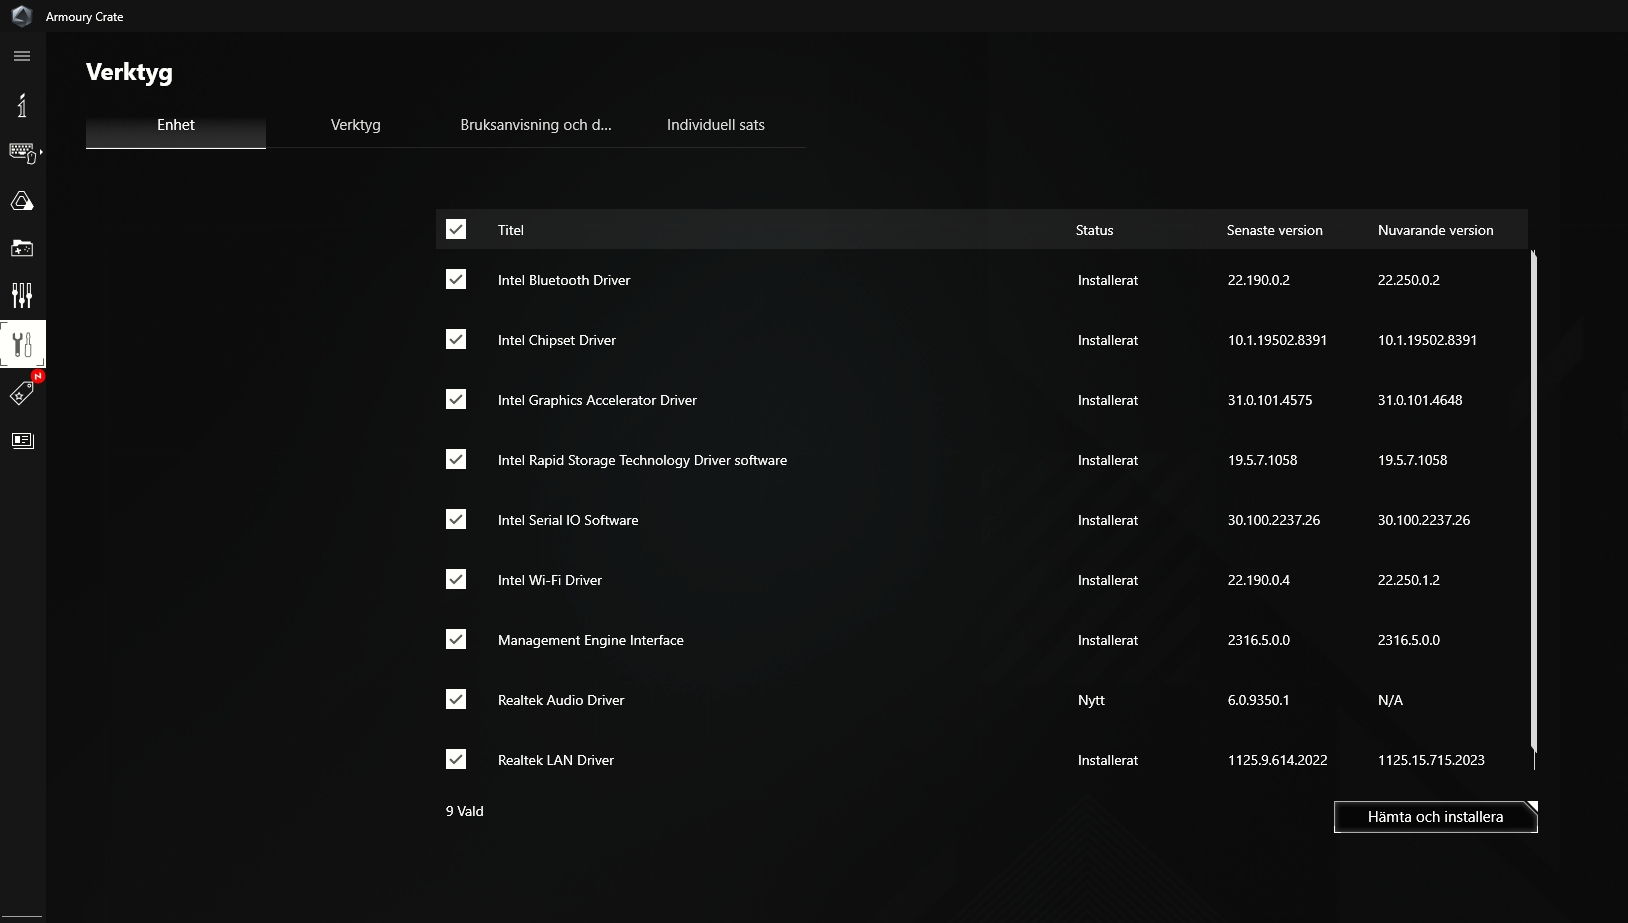Screen dimensions: 1628x923
Task: Toggle the select-all checkbox in header
Action: pyautogui.click(x=456, y=229)
